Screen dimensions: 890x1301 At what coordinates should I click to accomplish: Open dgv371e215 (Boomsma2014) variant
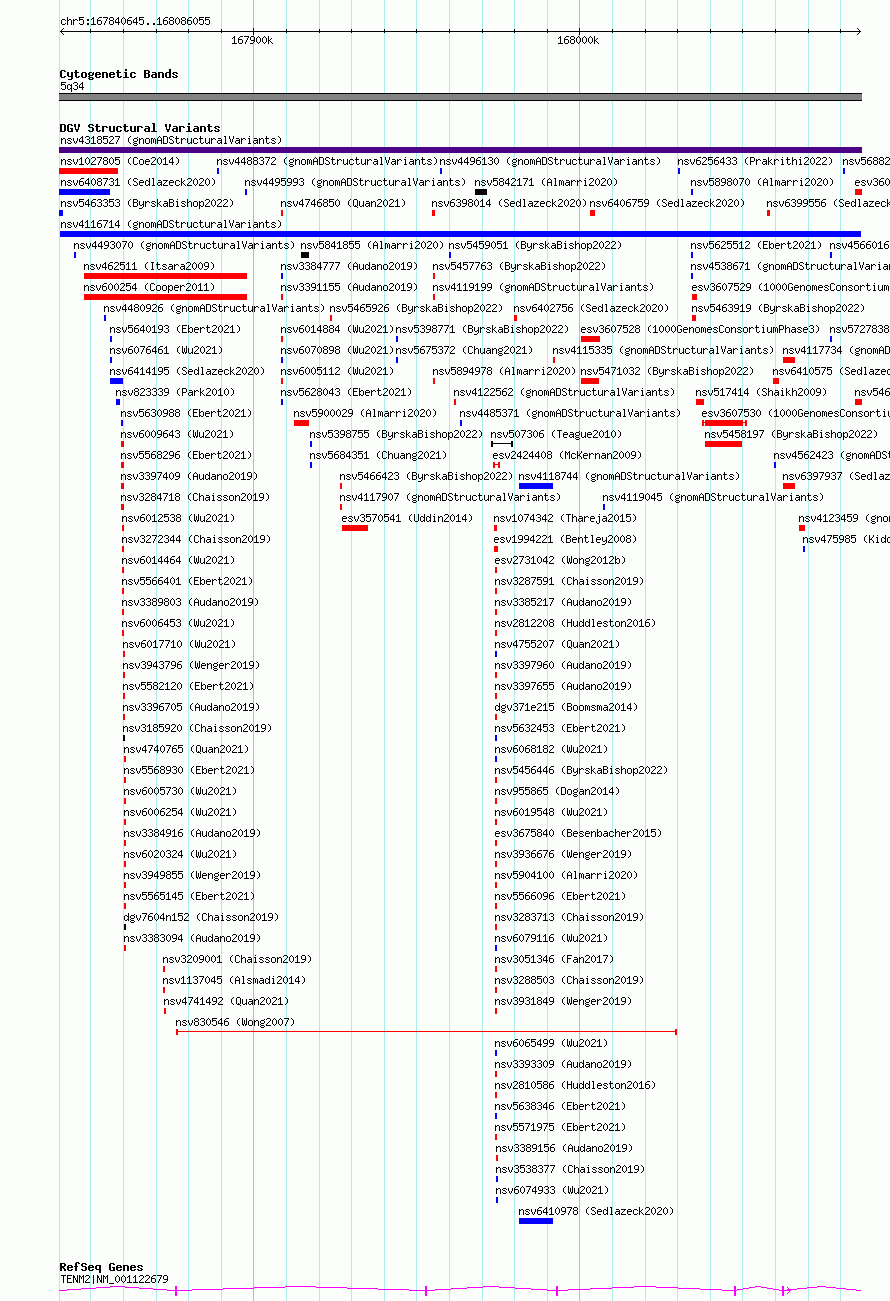pos(565,707)
